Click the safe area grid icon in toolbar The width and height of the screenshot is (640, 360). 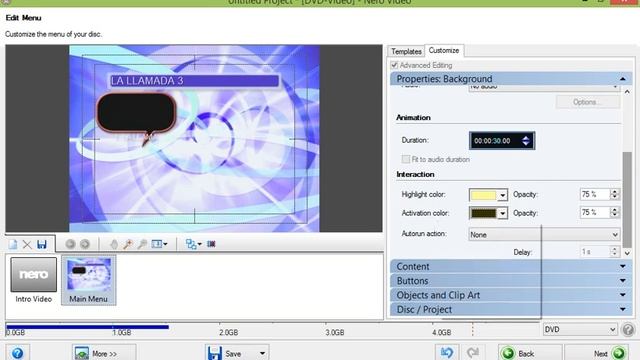[211, 244]
